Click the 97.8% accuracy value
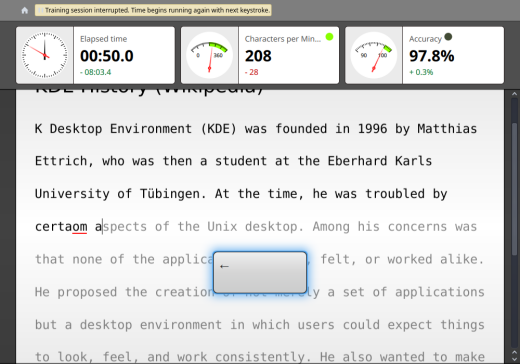The width and height of the screenshot is (520, 364). point(431,56)
